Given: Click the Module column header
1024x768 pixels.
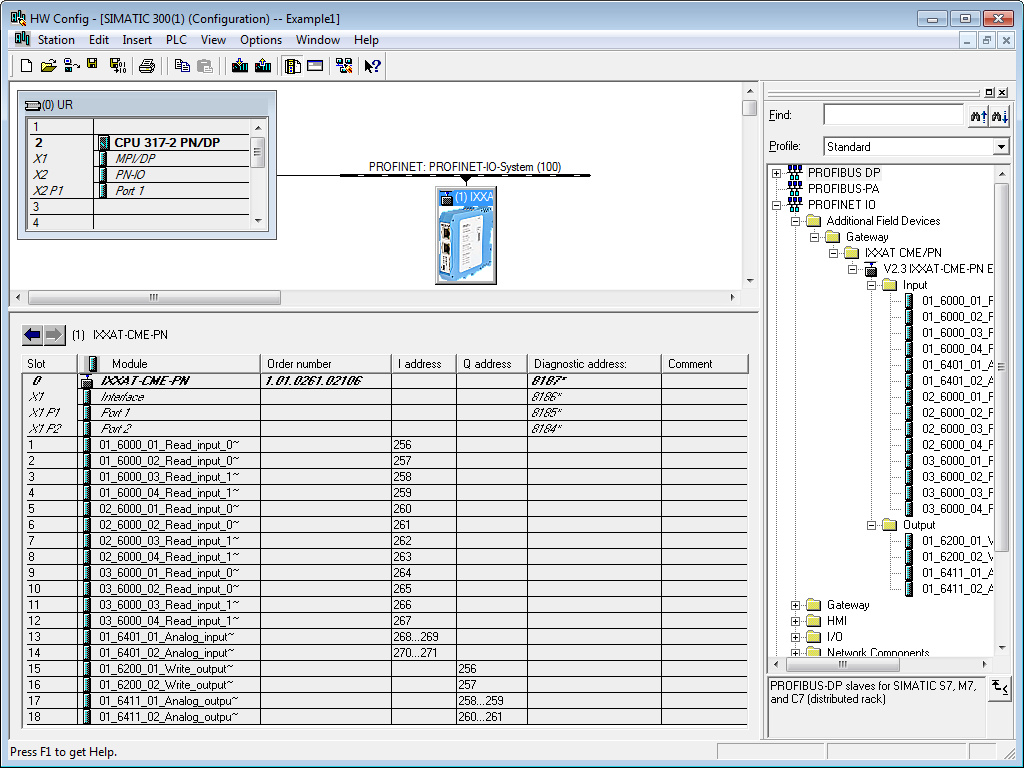Looking at the screenshot, I should [x=168, y=364].
